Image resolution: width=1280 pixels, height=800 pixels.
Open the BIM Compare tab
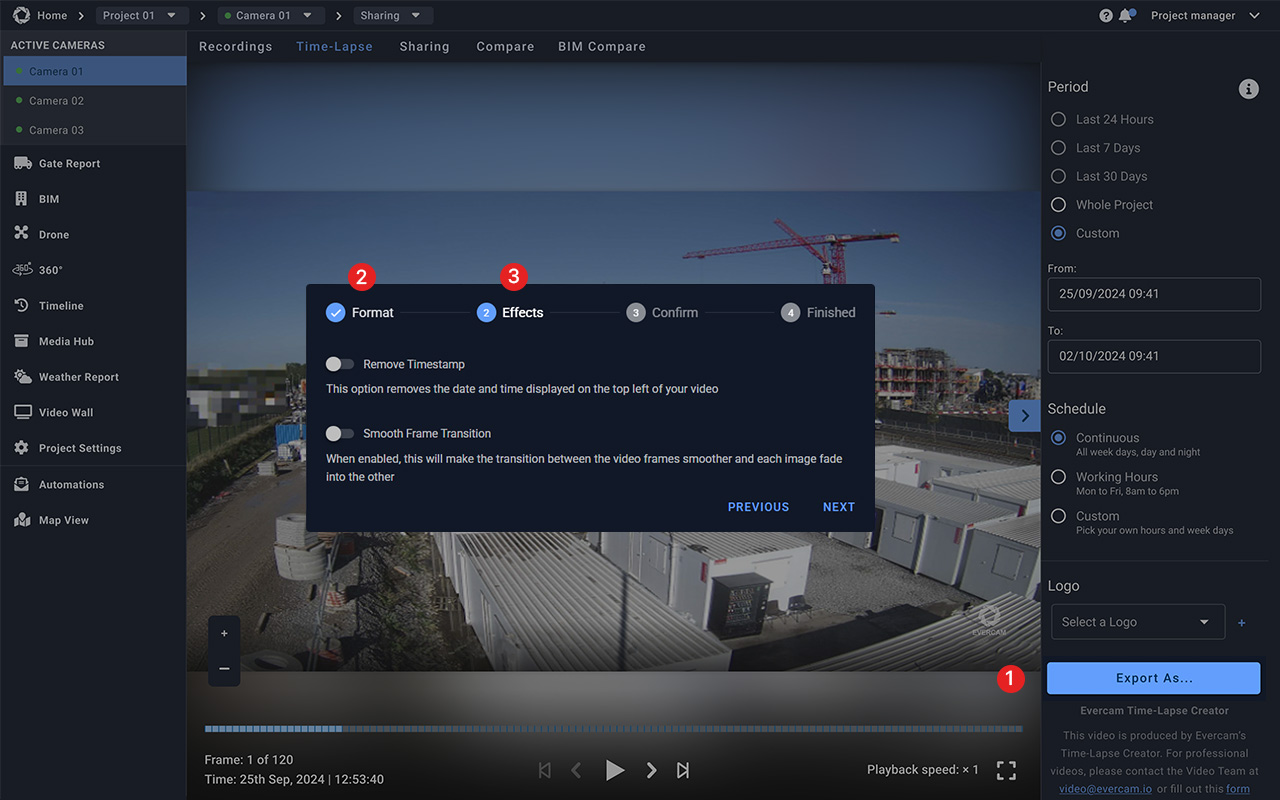click(x=602, y=46)
